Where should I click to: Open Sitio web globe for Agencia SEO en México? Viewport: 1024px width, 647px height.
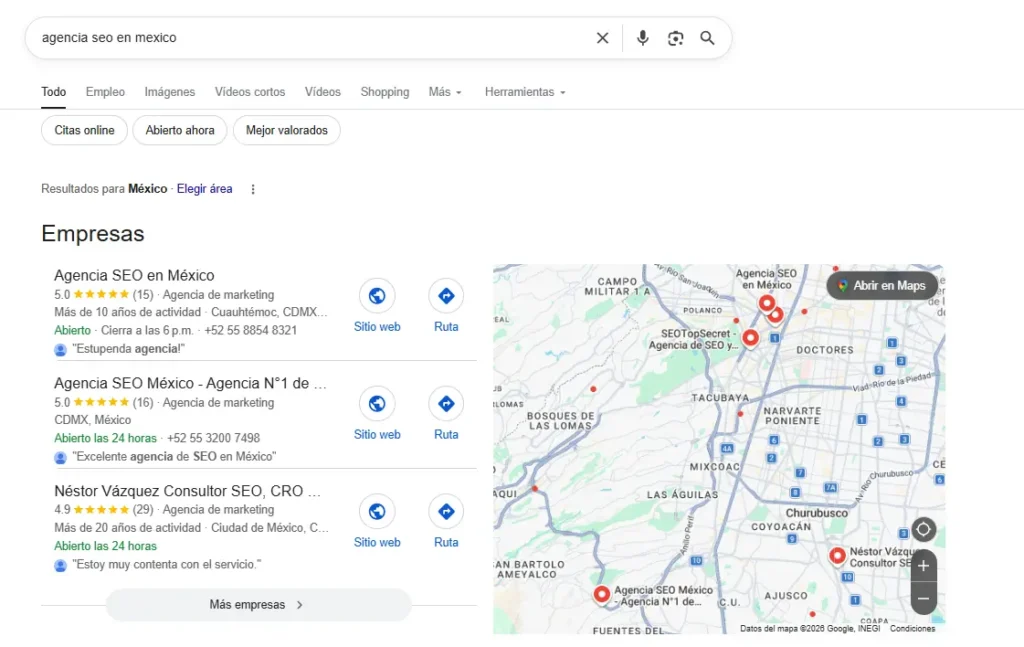(x=377, y=296)
